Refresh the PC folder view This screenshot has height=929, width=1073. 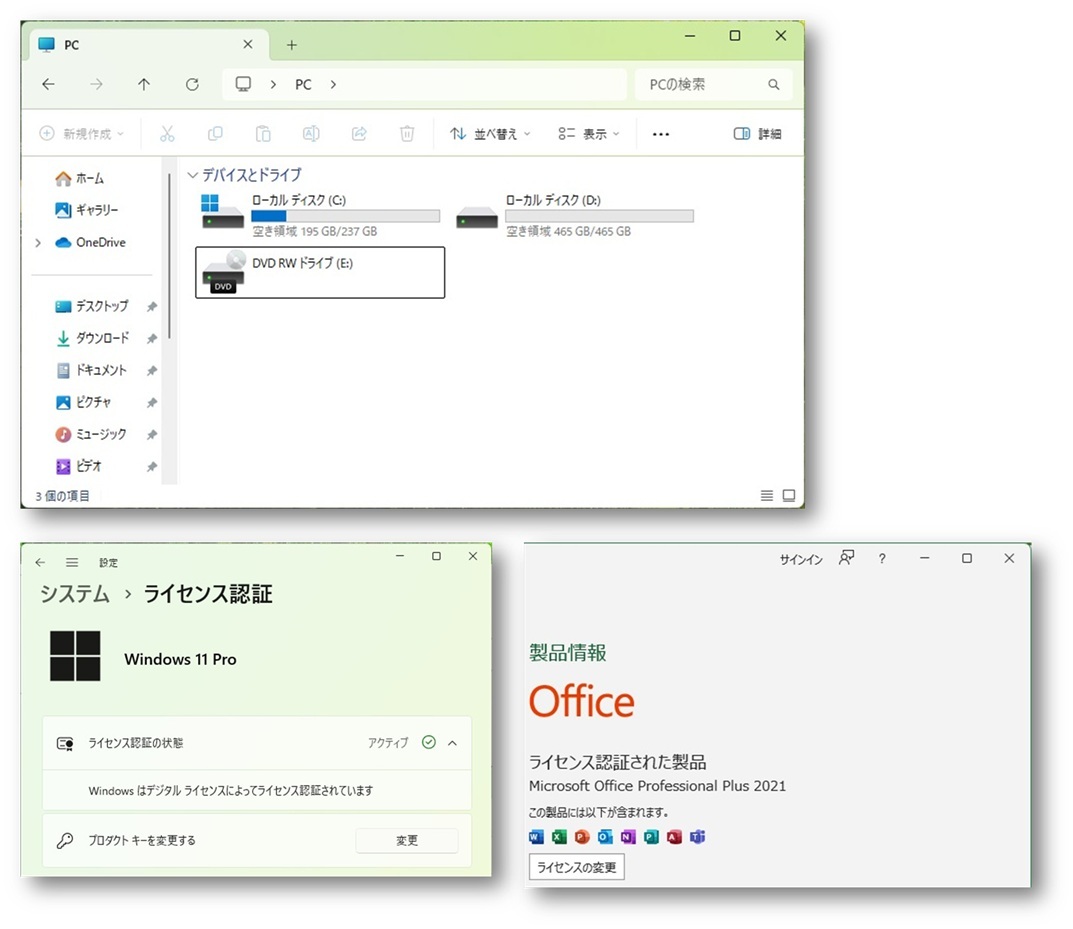click(x=192, y=84)
